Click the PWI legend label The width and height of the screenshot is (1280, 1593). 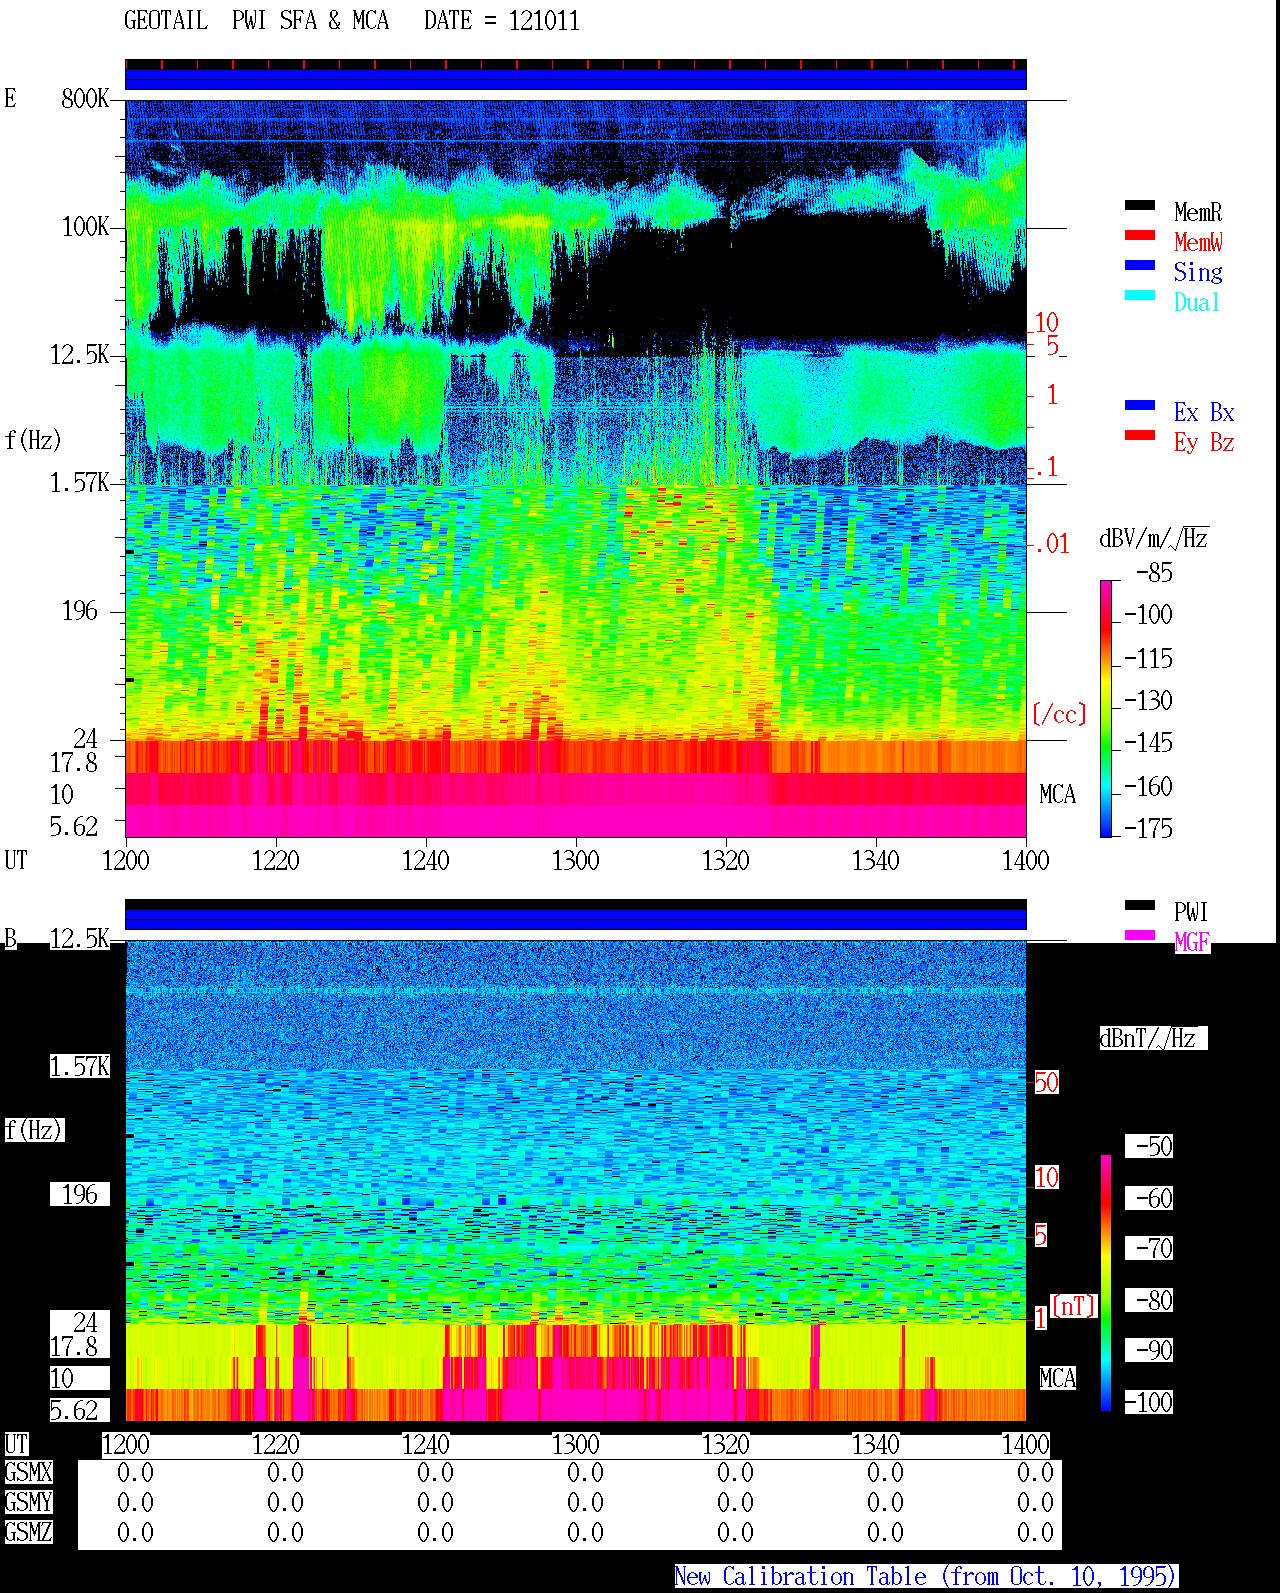point(1191,912)
